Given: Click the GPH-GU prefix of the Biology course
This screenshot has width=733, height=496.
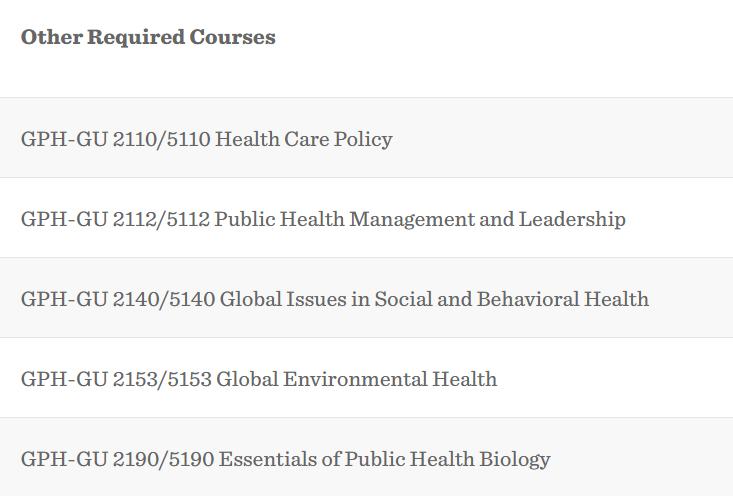Looking at the screenshot, I should point(64,459).
